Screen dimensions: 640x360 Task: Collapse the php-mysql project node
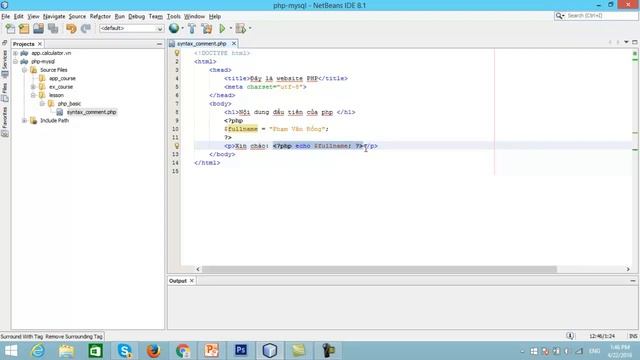(16, 62)
